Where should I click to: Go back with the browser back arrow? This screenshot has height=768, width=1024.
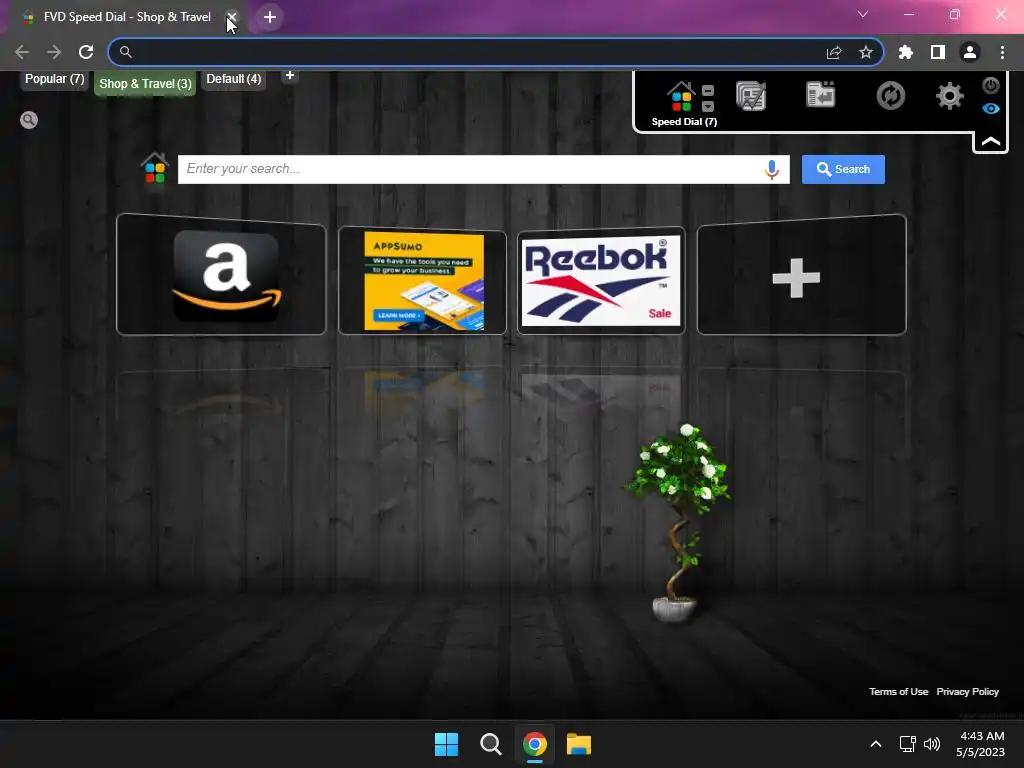click(22, 52)
